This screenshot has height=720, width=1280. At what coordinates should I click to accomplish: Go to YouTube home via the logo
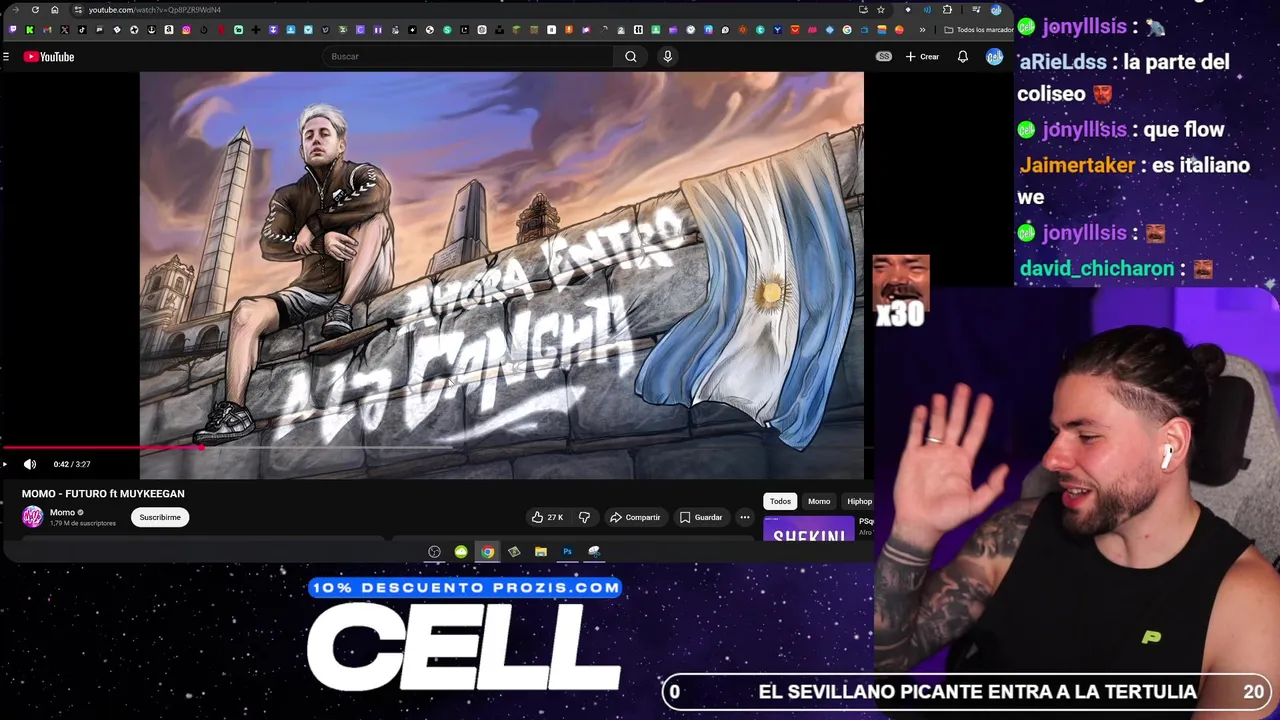click(x=49, y=57)
